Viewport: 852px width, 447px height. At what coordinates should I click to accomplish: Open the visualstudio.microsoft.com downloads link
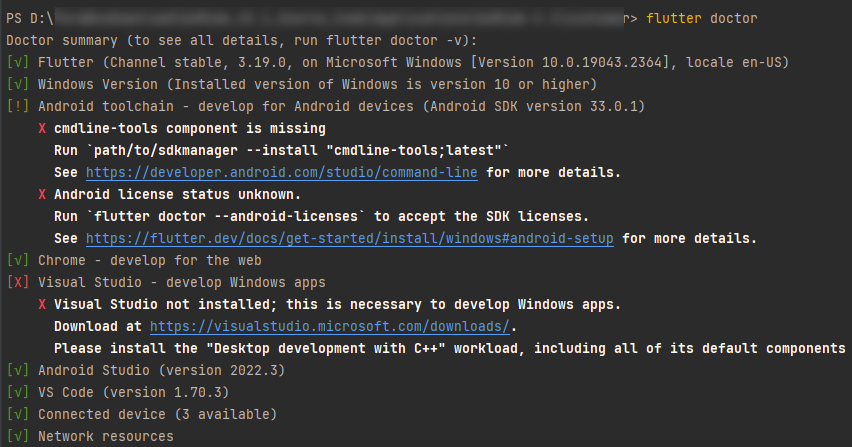[329, 326]
